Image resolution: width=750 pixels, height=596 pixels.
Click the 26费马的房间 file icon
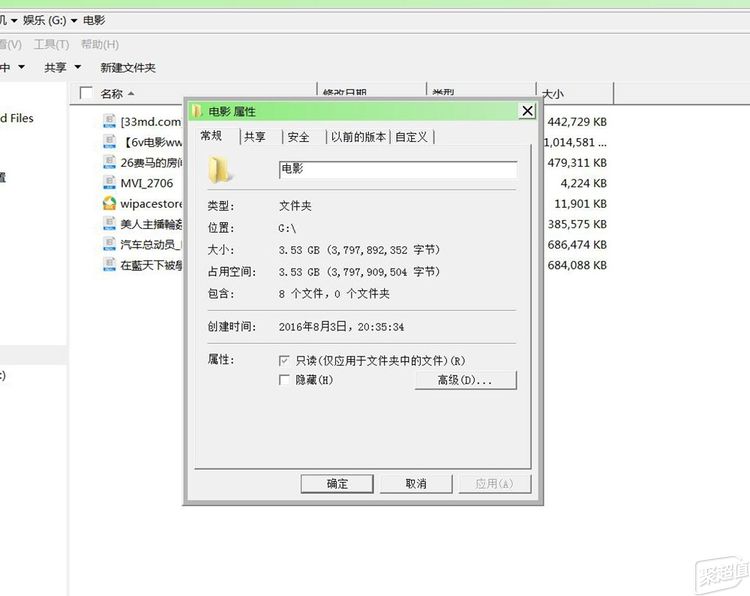tap(109, 162)
